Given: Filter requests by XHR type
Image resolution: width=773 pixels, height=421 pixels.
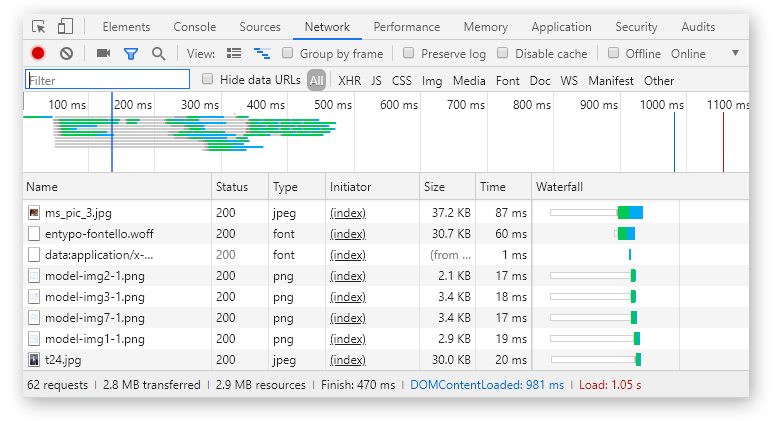Looking at the screenshot, I should pos(350,80).
